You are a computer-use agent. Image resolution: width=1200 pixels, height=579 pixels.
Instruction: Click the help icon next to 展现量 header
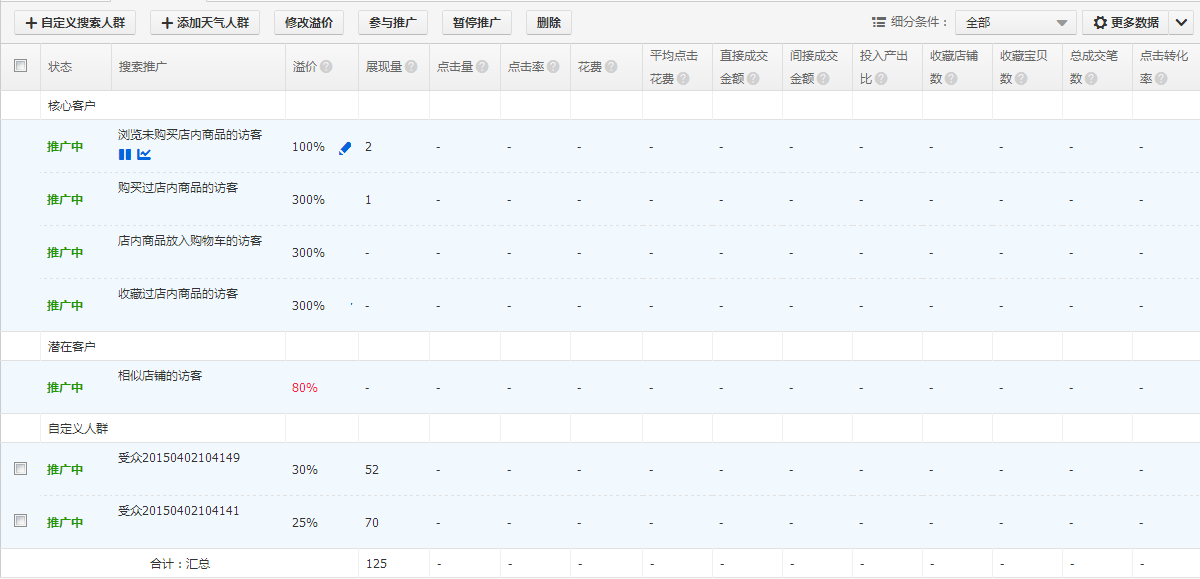coord(411,67)
